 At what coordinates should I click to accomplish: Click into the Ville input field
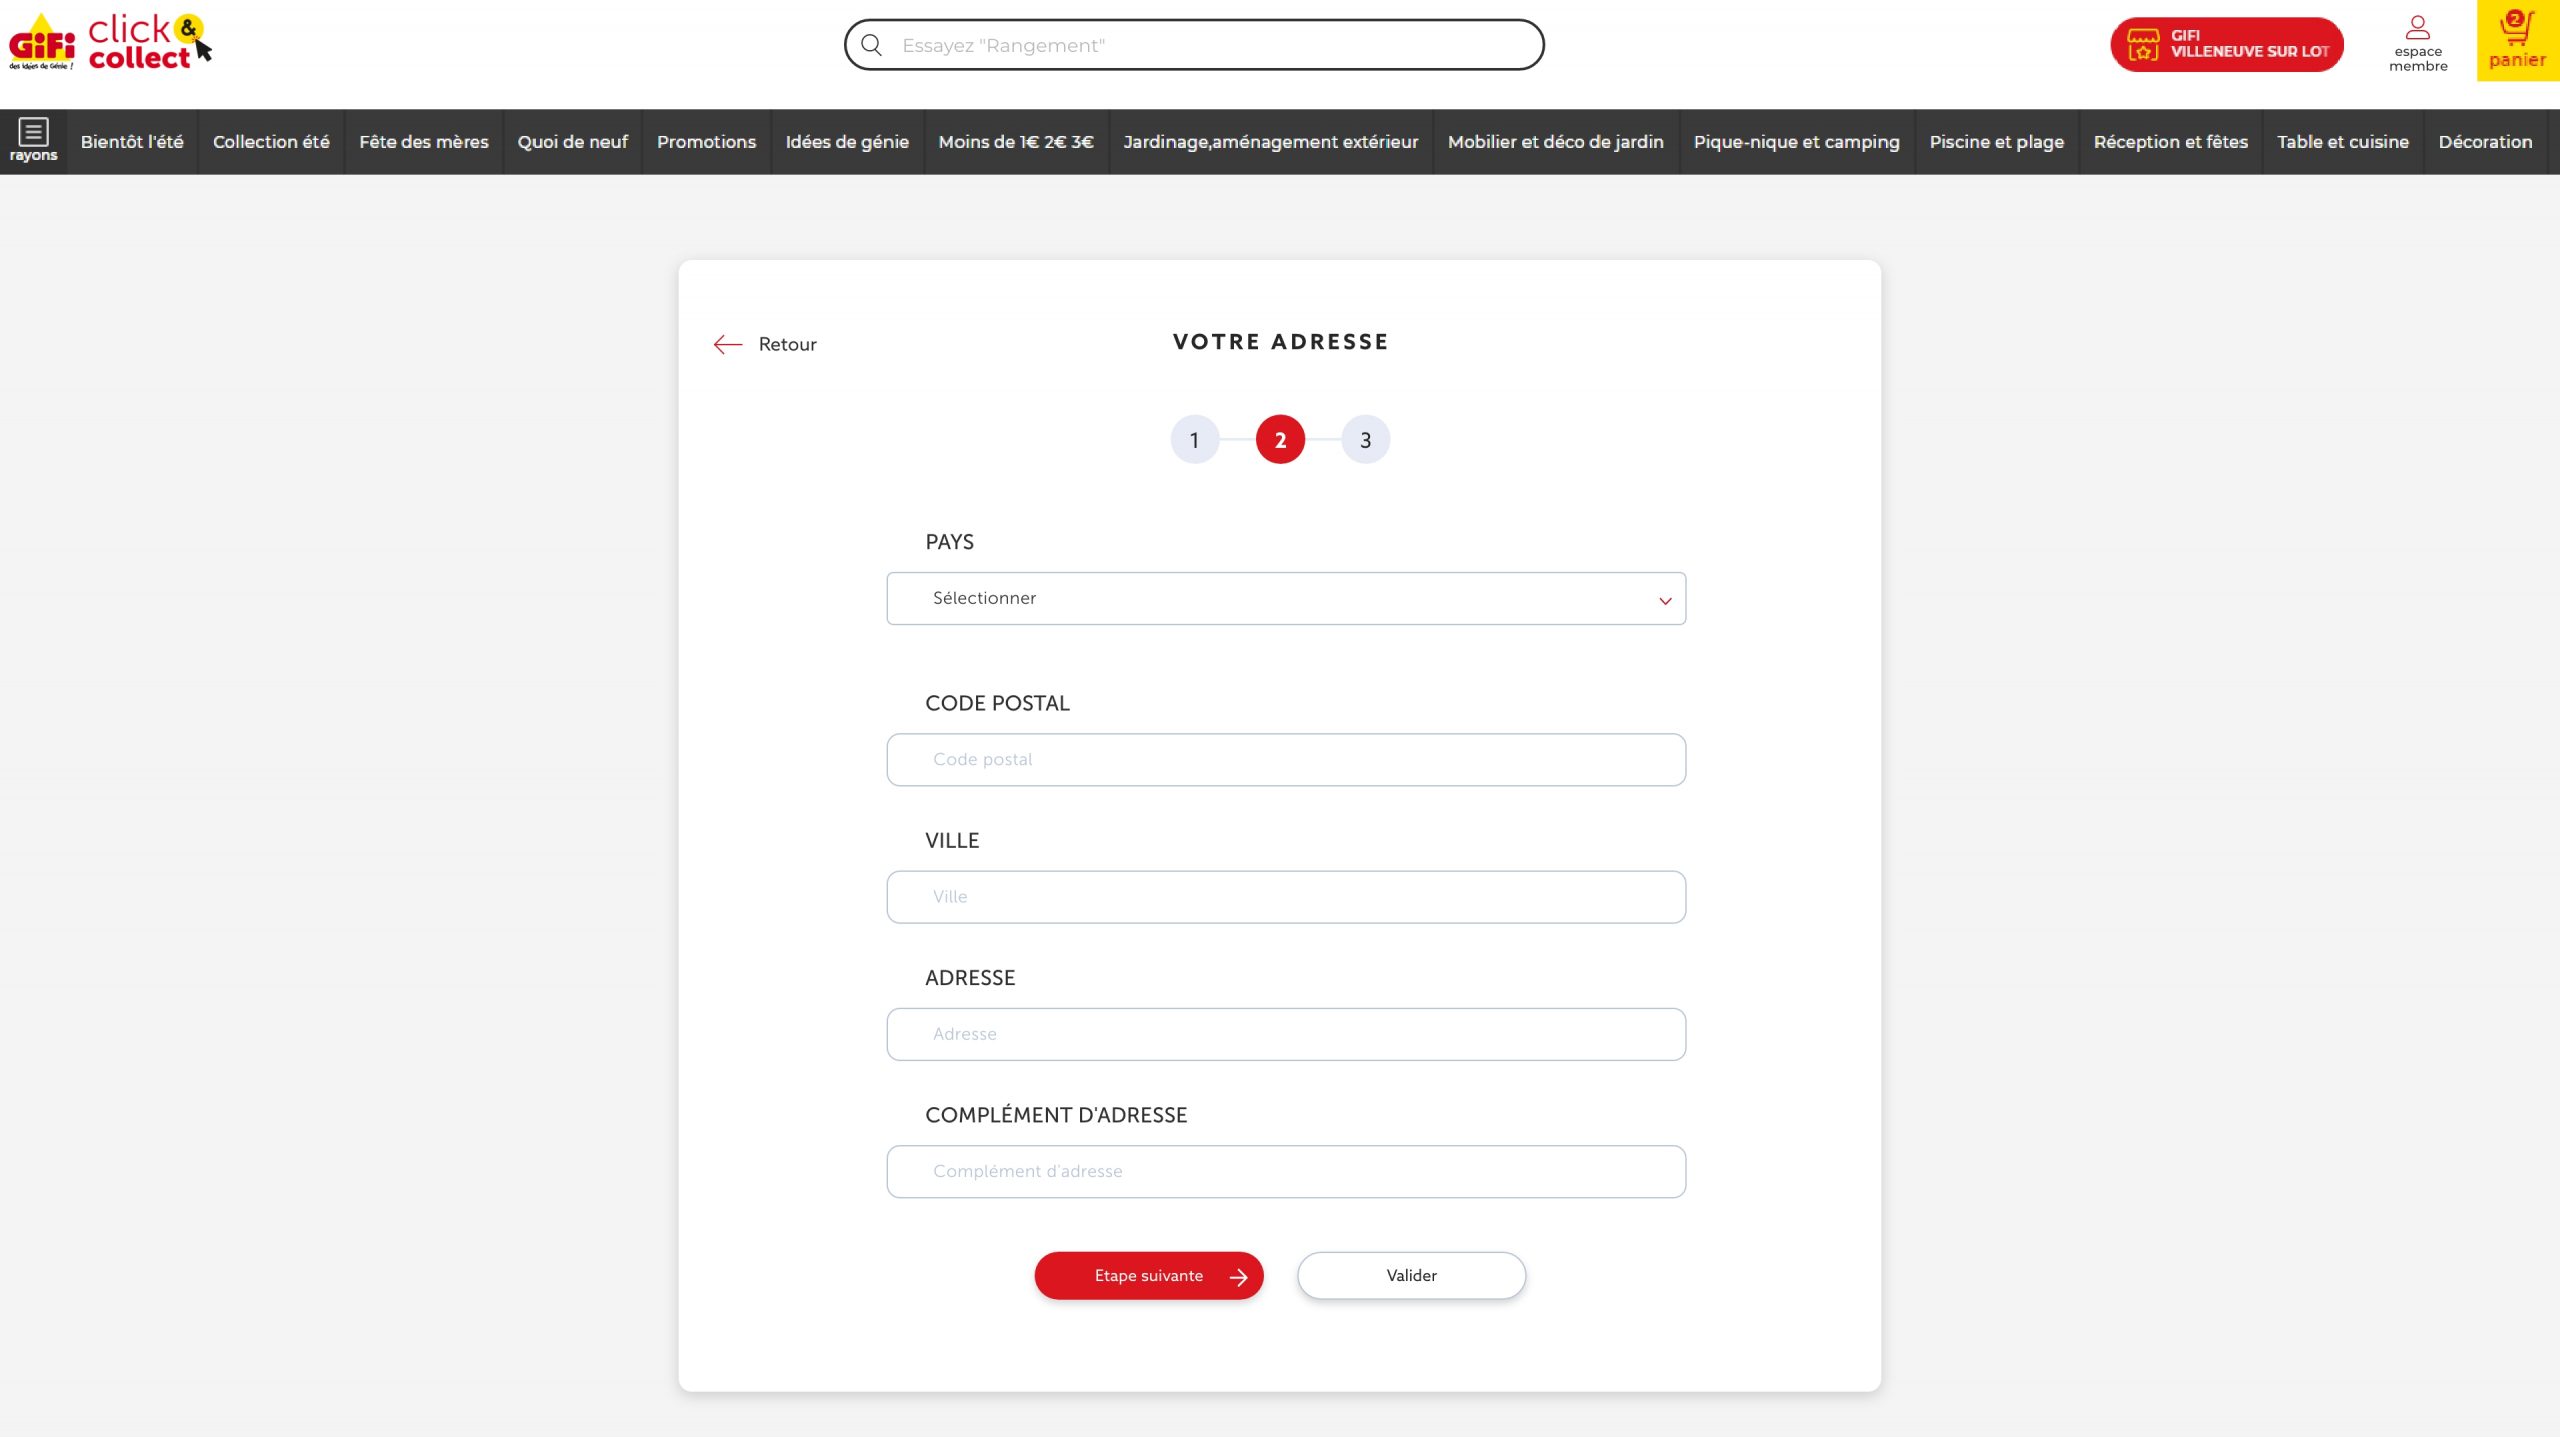1285,897
